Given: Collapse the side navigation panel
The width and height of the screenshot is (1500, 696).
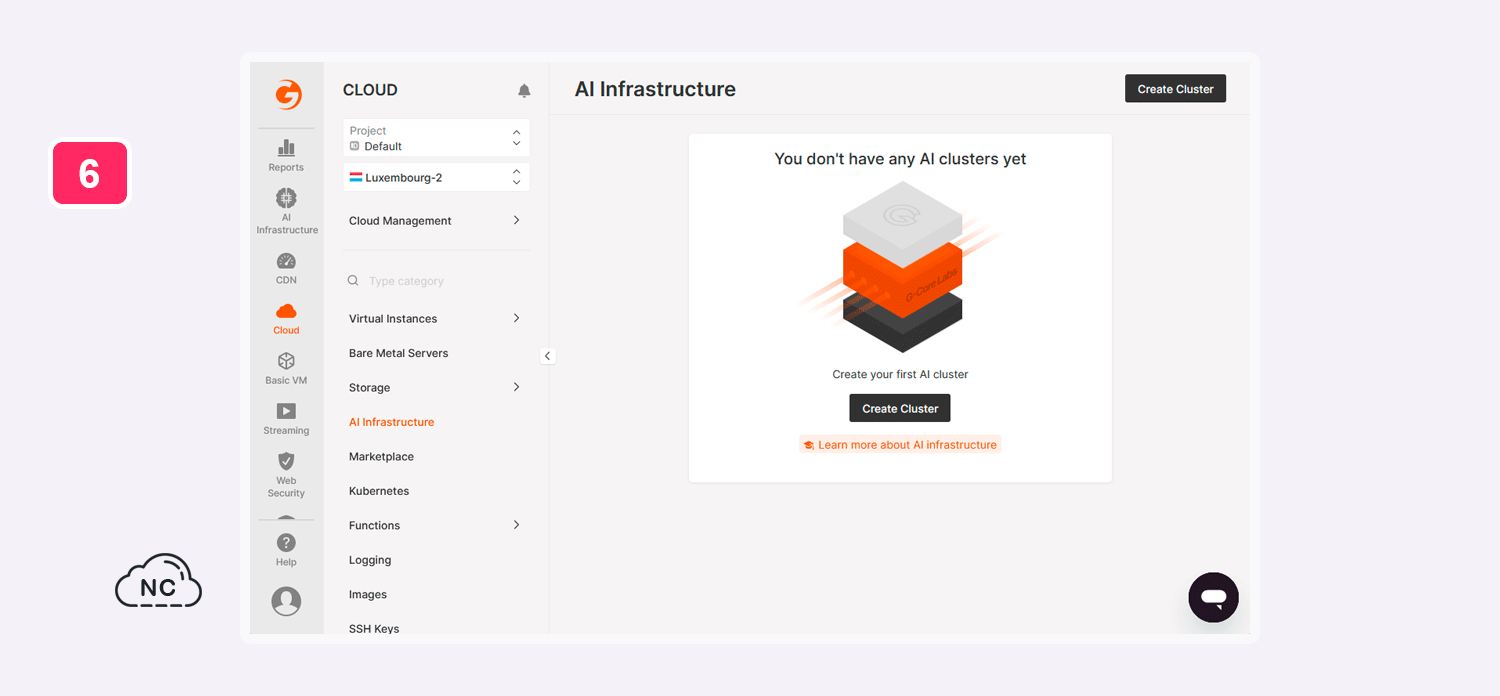Looking at the screenshot, I should coord(547,356).
